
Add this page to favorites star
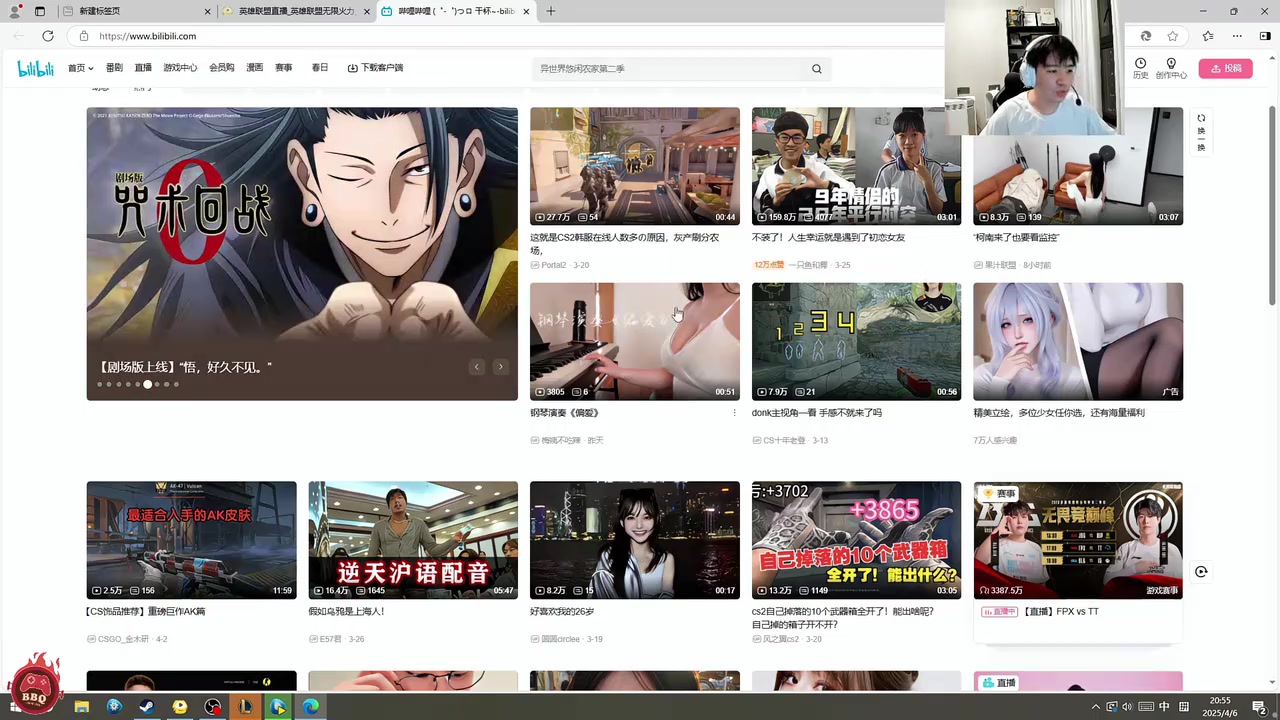(1173, 36)
